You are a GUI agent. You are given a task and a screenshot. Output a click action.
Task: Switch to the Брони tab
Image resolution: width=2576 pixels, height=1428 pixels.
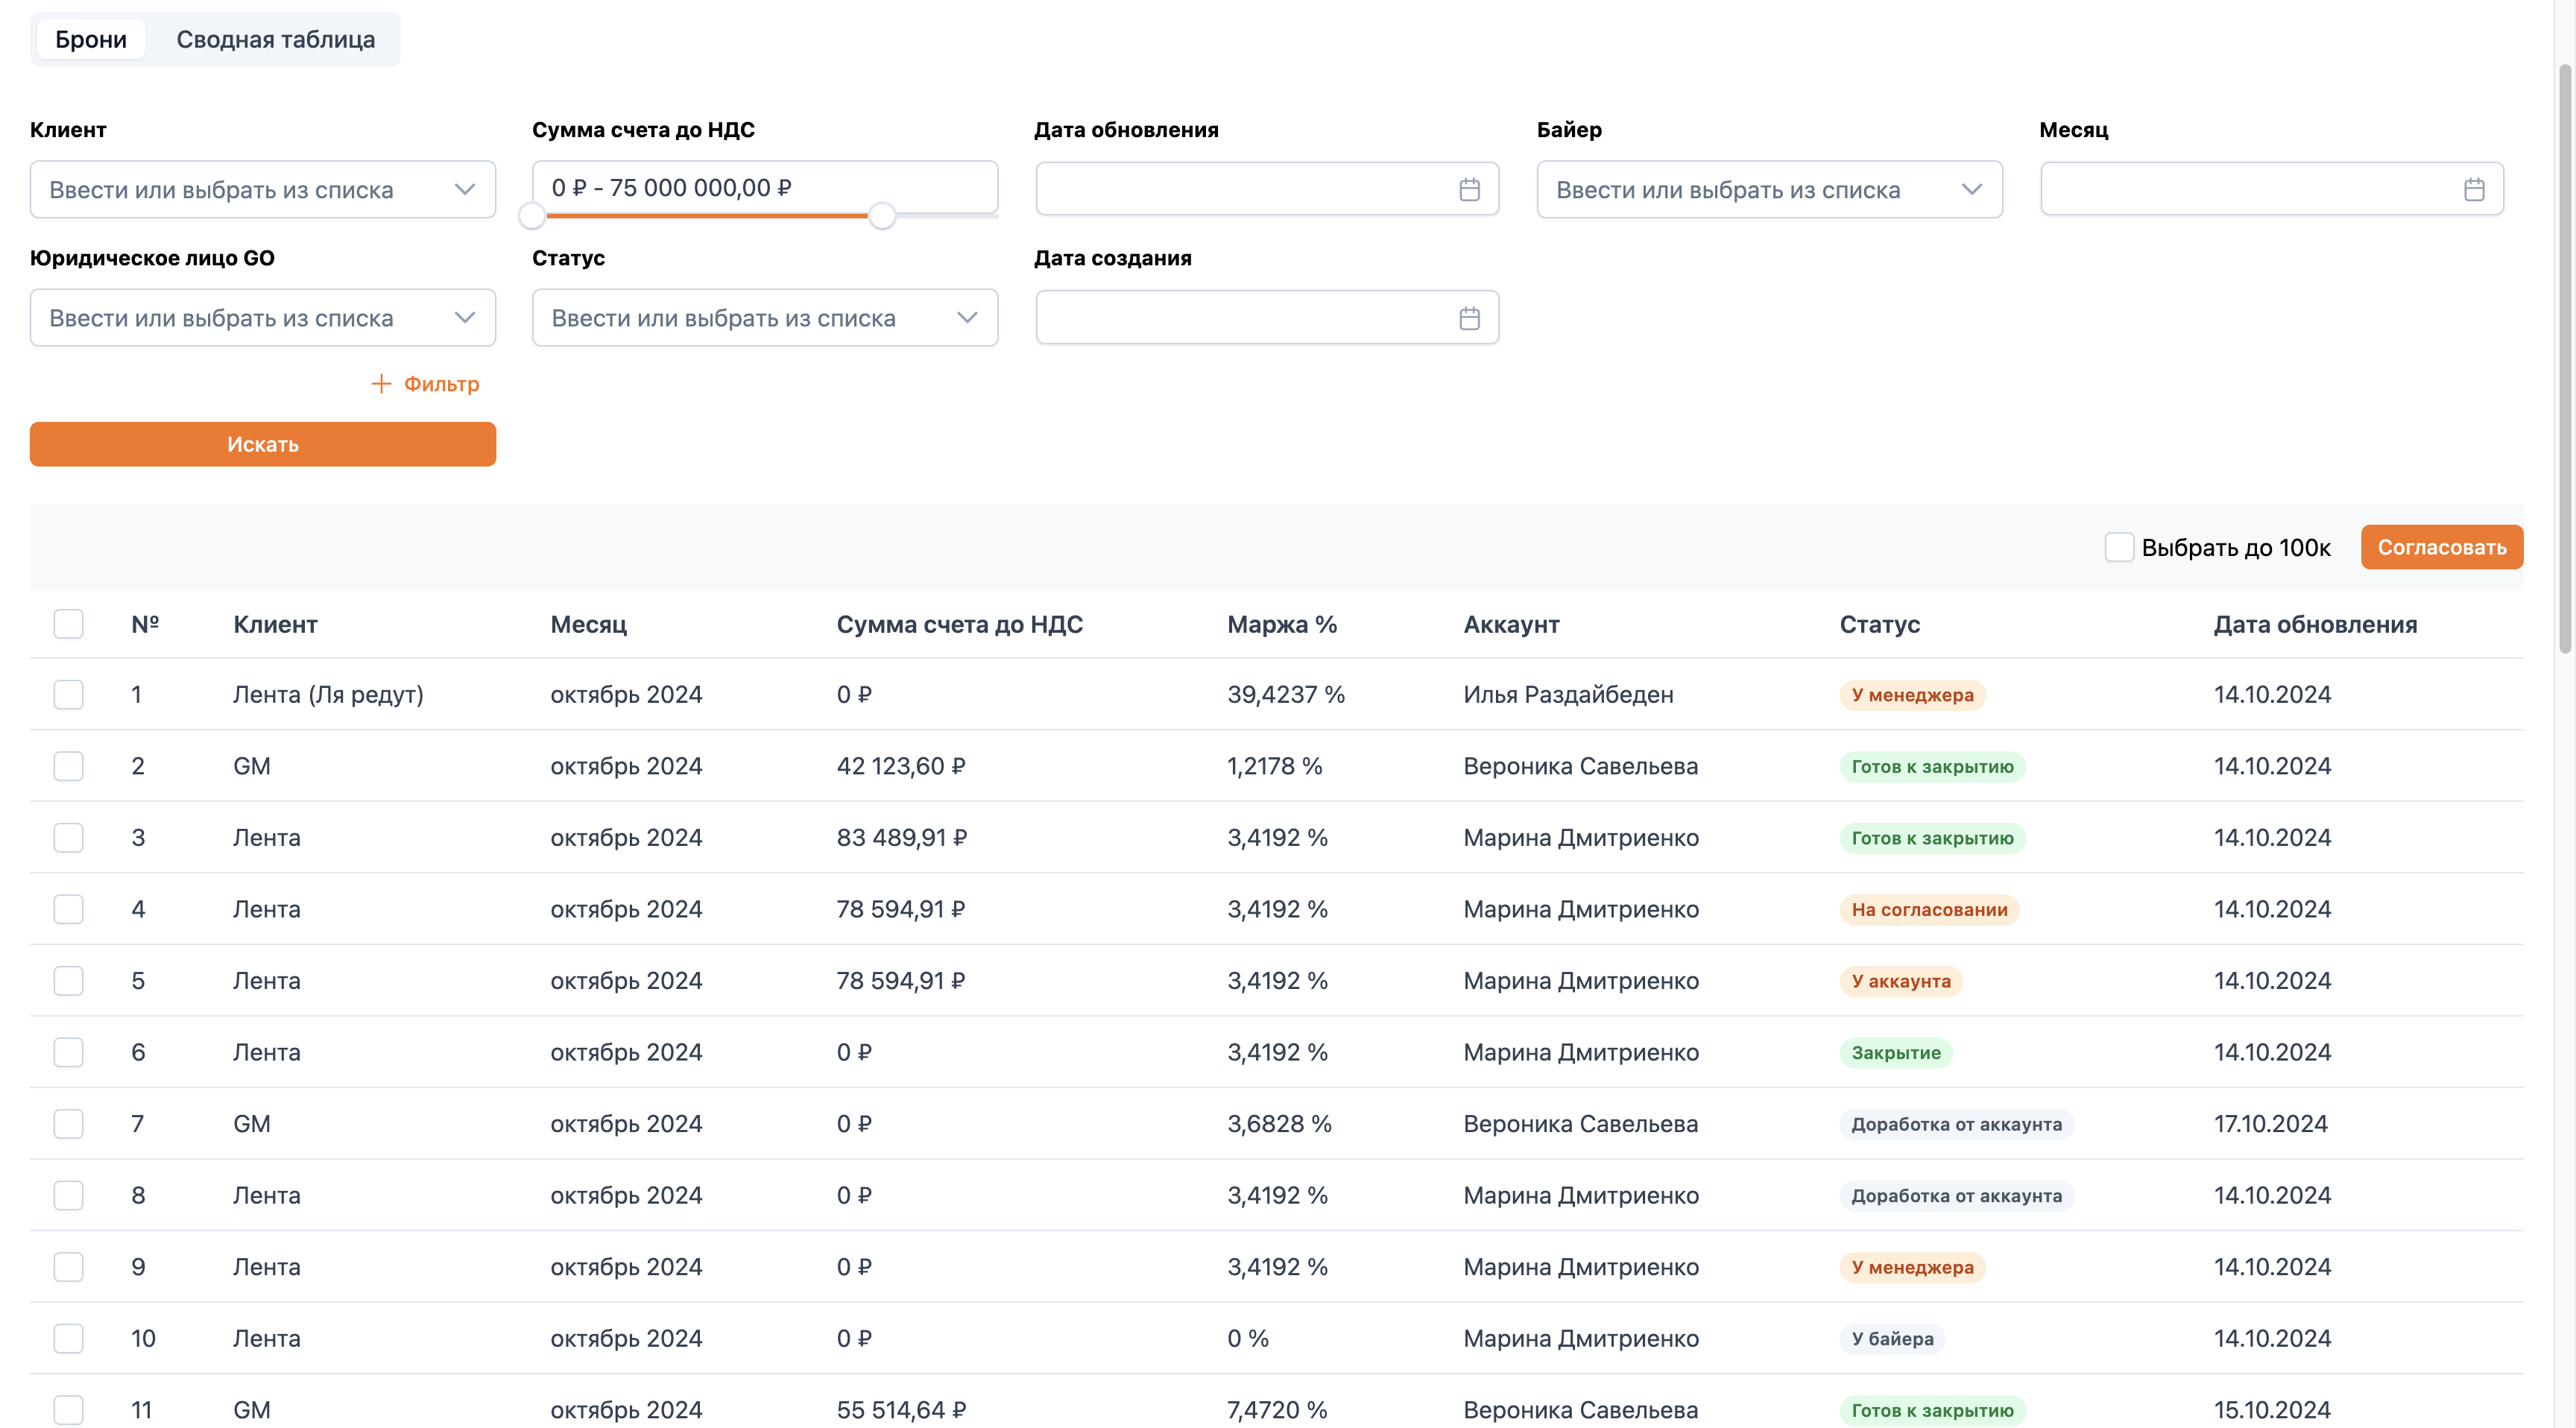pyautogui.click(x=91, y=39)
